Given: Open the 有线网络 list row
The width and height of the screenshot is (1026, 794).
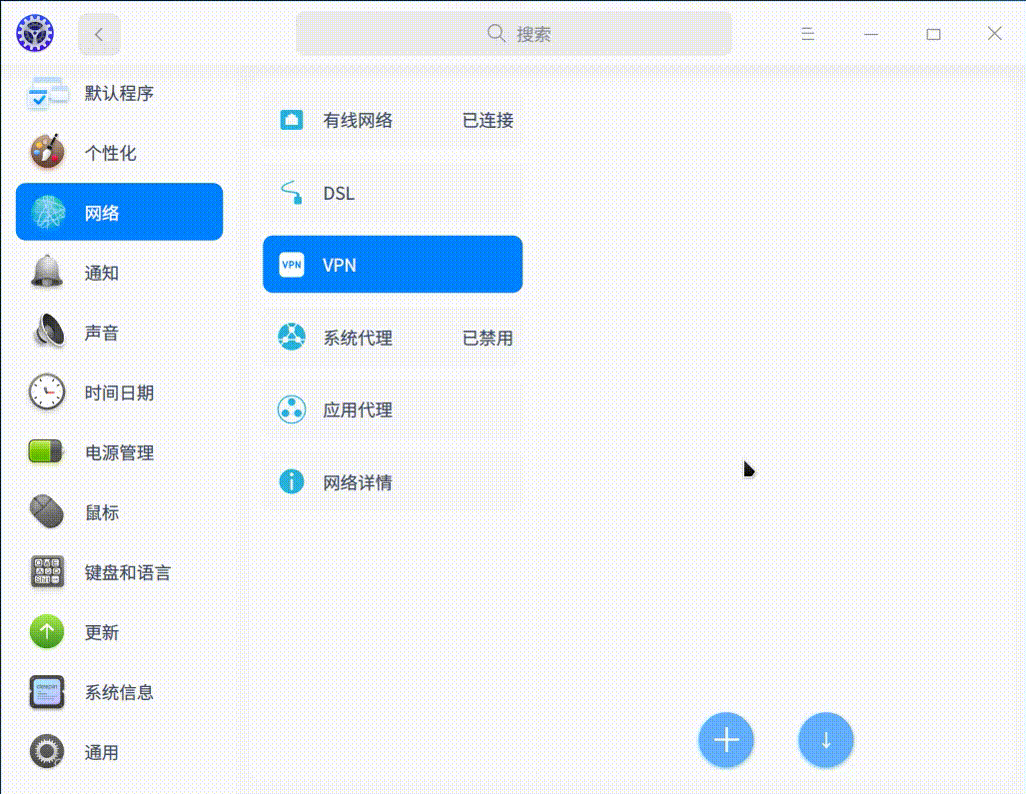Looking at the screenshot, I should (x=393, y=120).
